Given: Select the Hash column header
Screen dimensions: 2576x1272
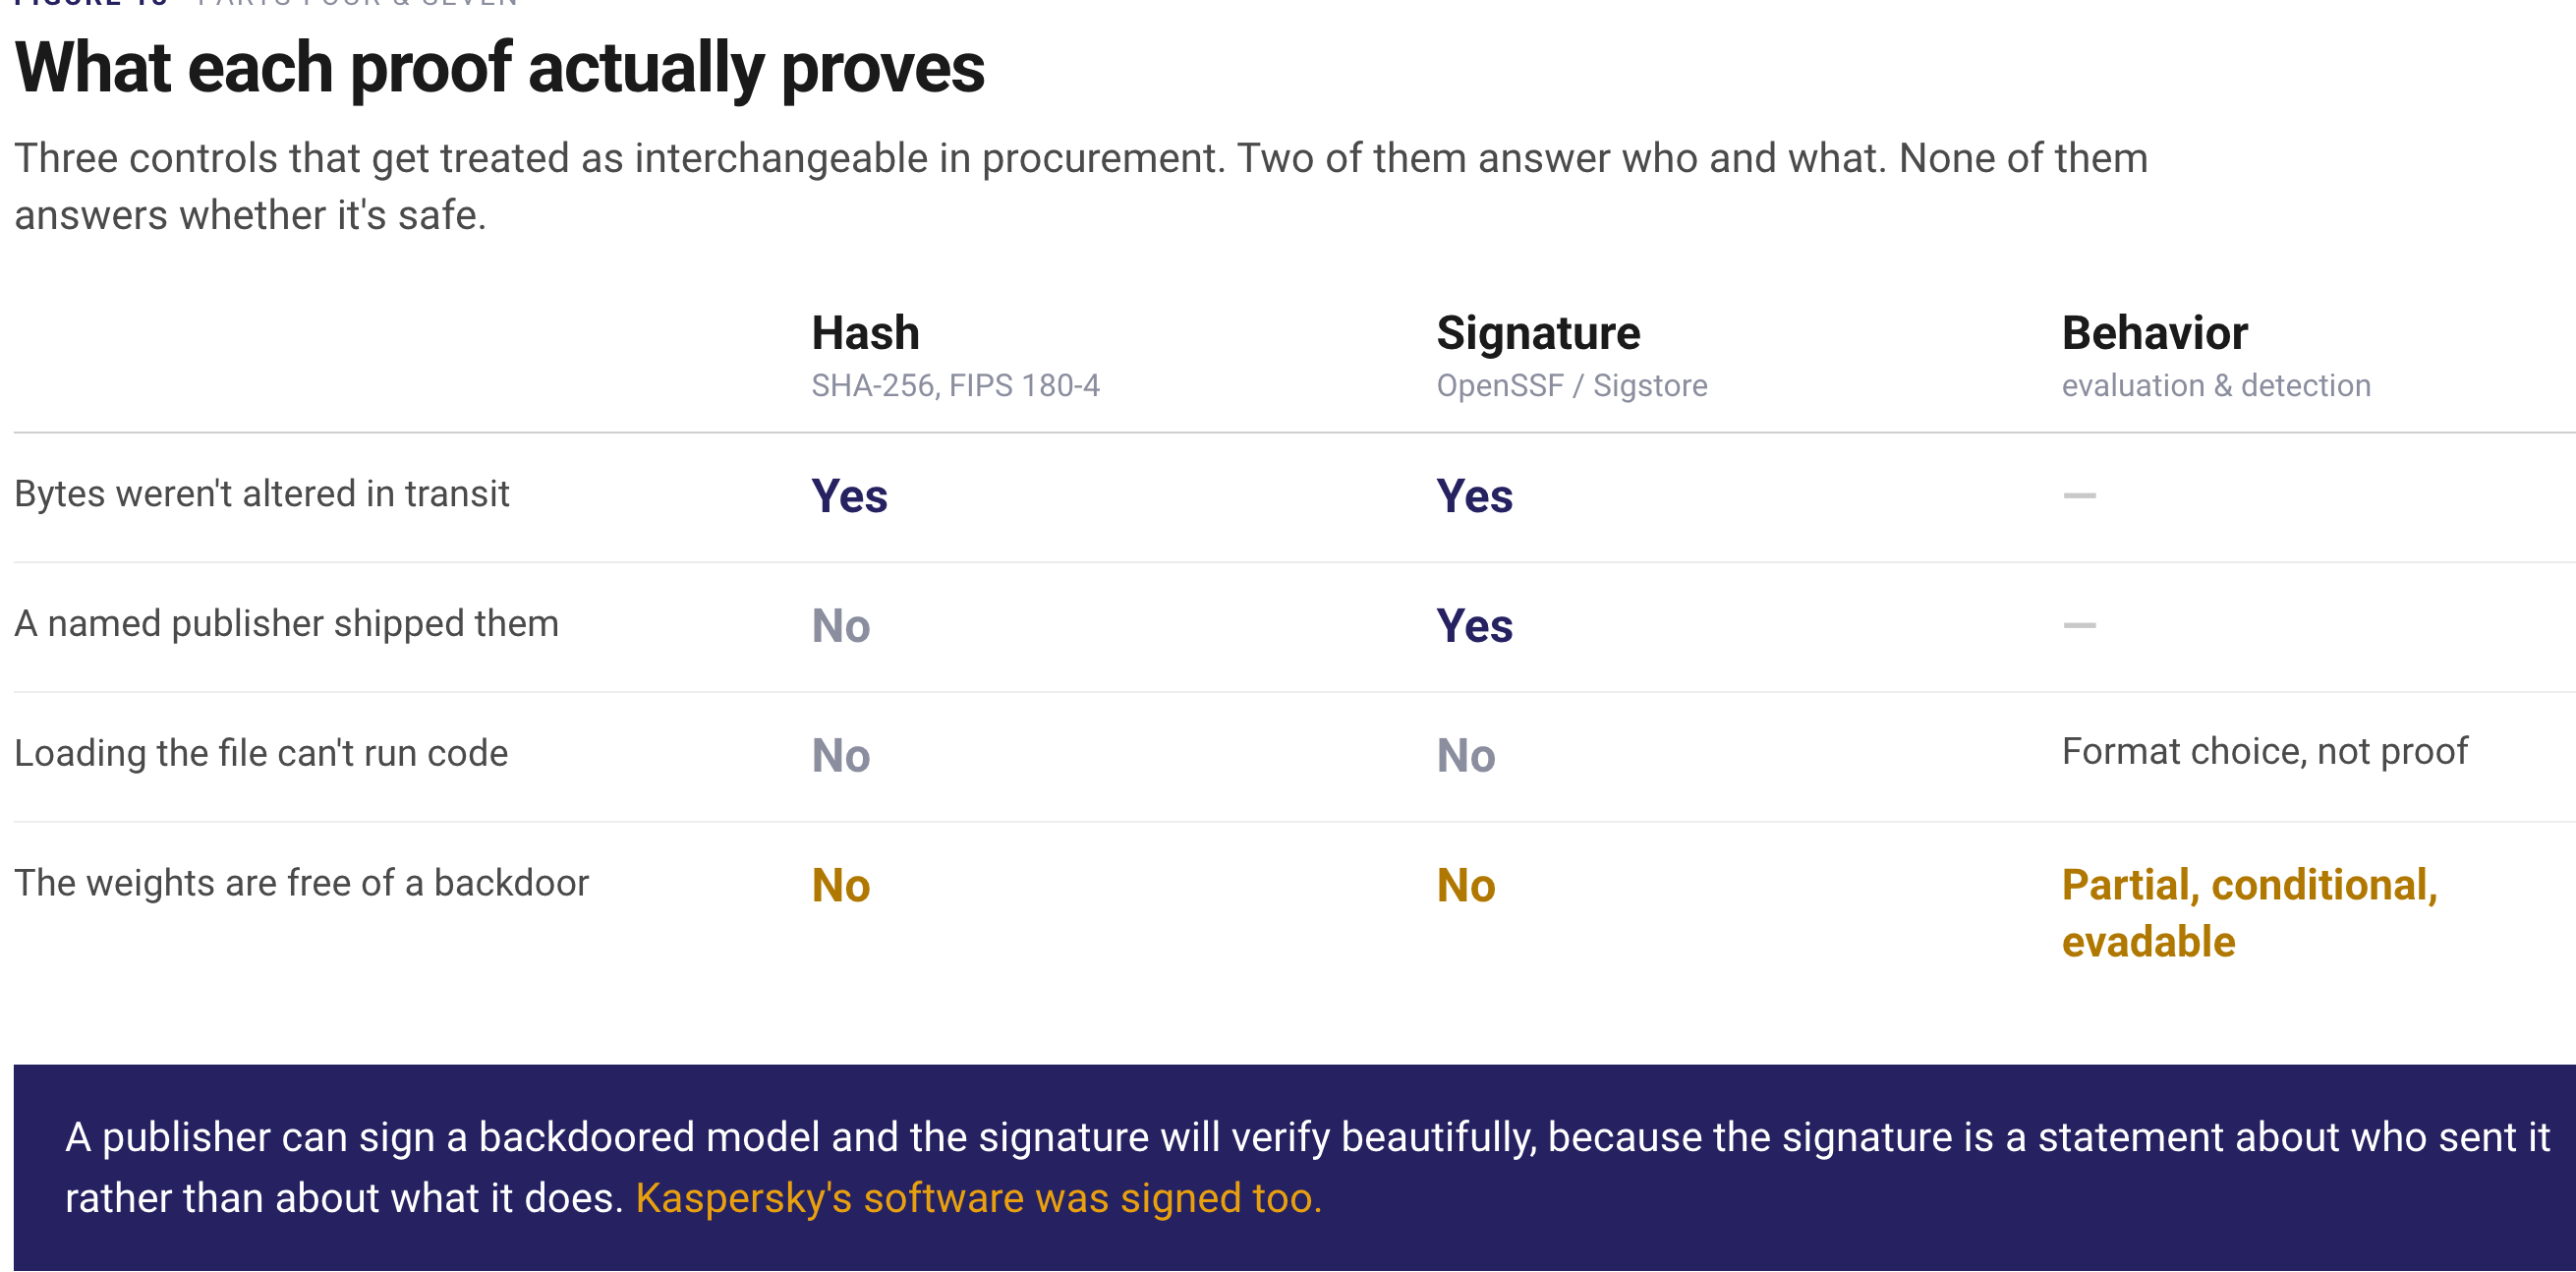Looking at the screenshot, I should pyautogui.click(x=865, y=333).
